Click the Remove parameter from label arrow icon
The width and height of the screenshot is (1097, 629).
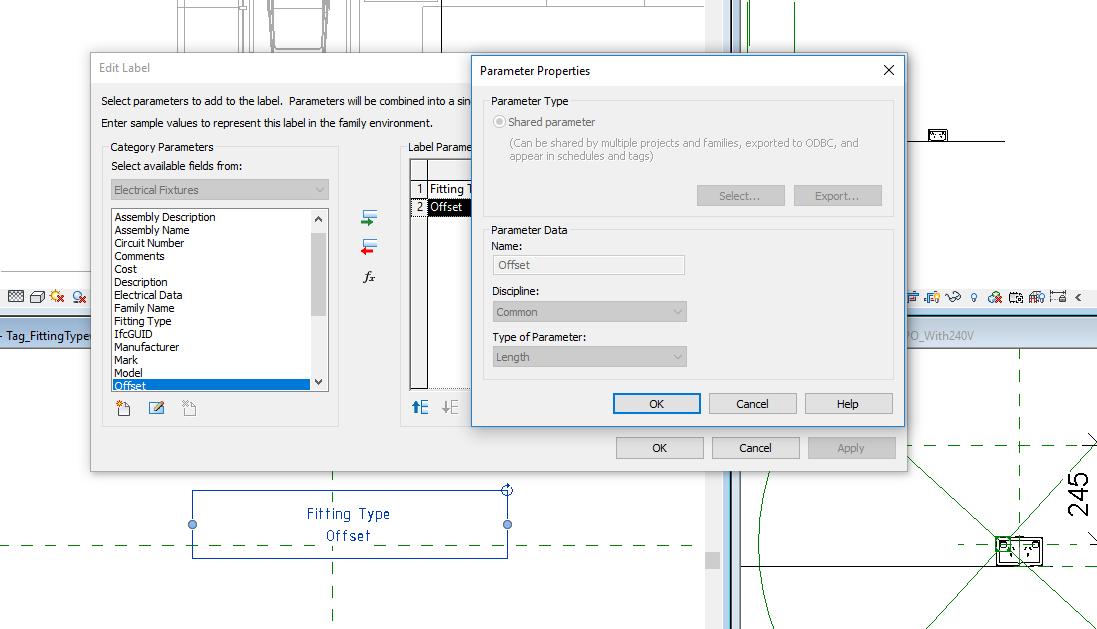(369, 246)
